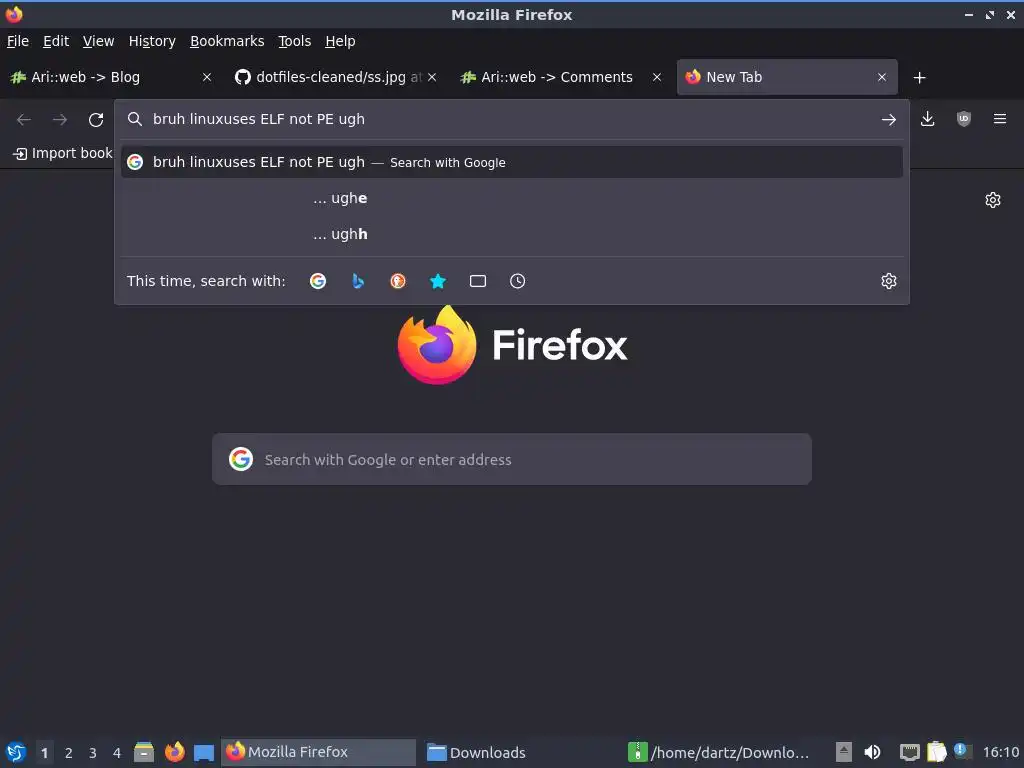Search this time with DuckDuckGo icon
1024x768 pixels.
pos(398,281)
